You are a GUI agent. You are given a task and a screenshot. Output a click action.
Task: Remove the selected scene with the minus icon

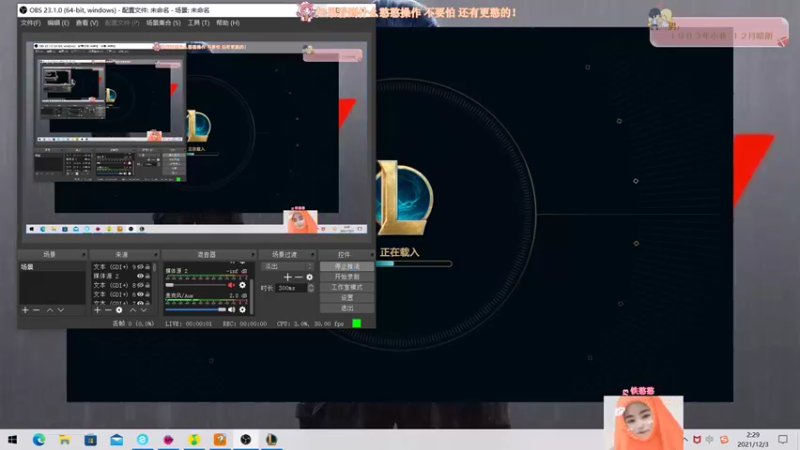pos(36,310)
